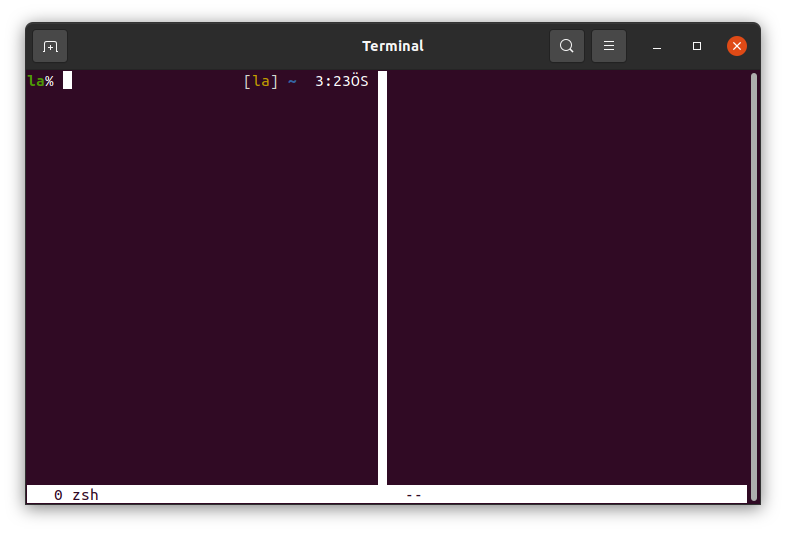Focus the empty right tmux pane
This screenshot has width=786, height=533.
[x=565, y=280]
